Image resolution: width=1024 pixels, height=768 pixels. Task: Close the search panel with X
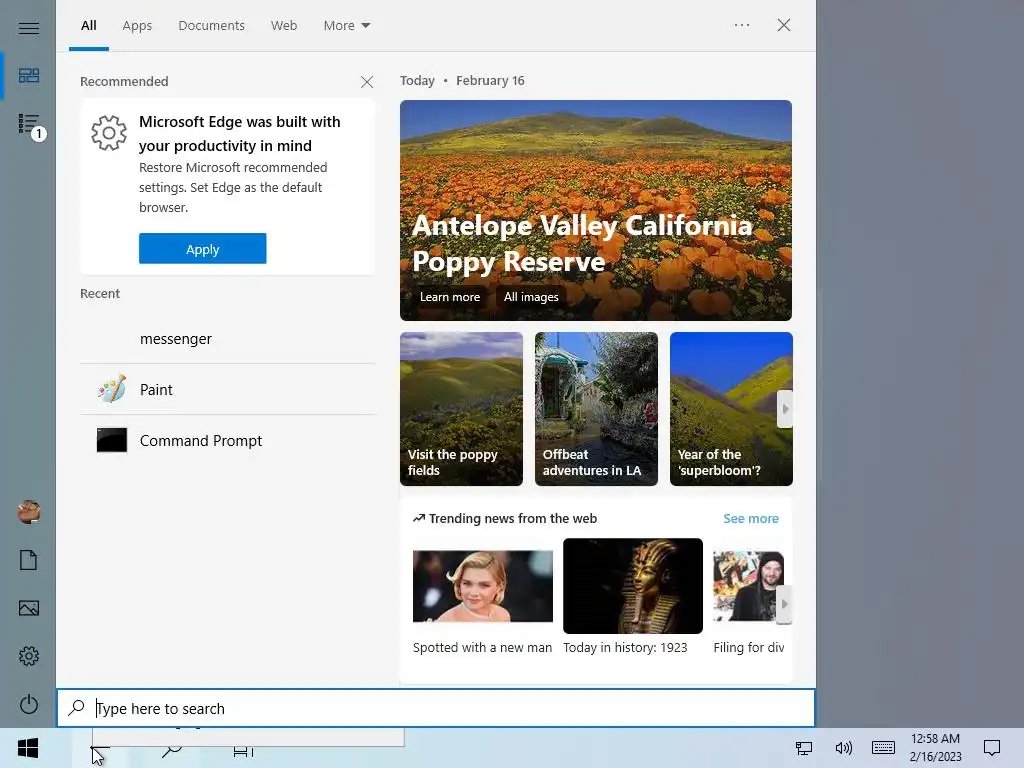pos(784,25)
